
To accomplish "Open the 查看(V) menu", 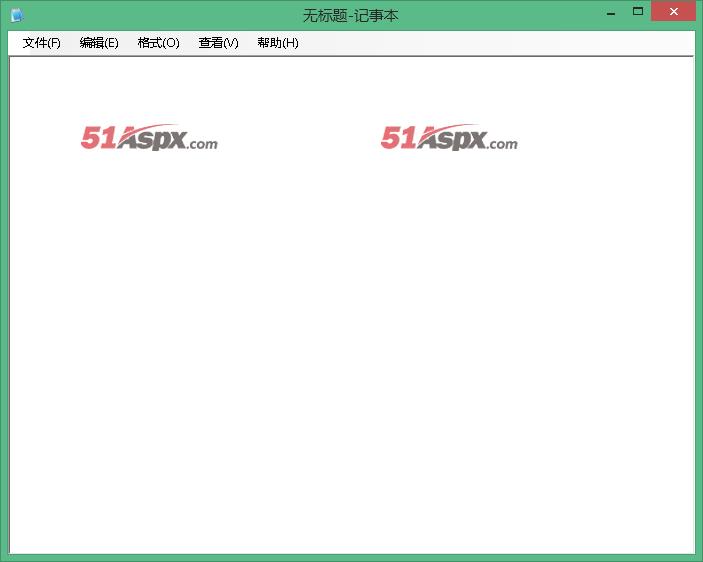I will pos(218,43).
